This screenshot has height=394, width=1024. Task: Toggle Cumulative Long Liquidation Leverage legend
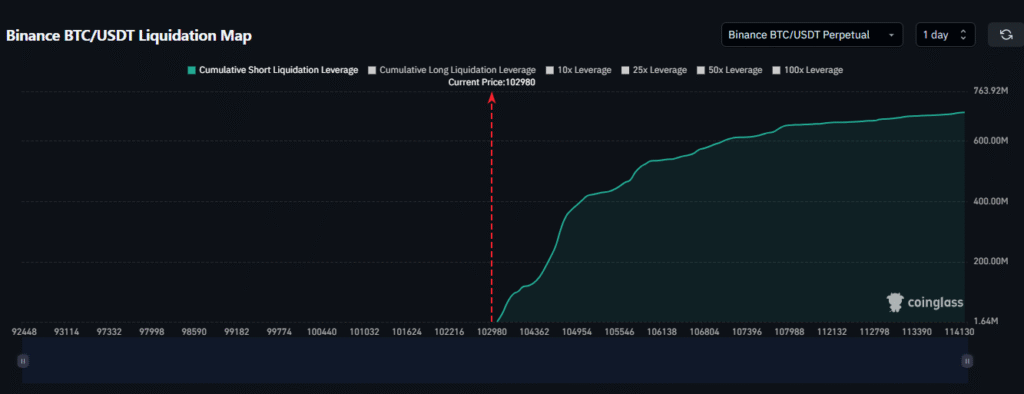pos(452,70)
